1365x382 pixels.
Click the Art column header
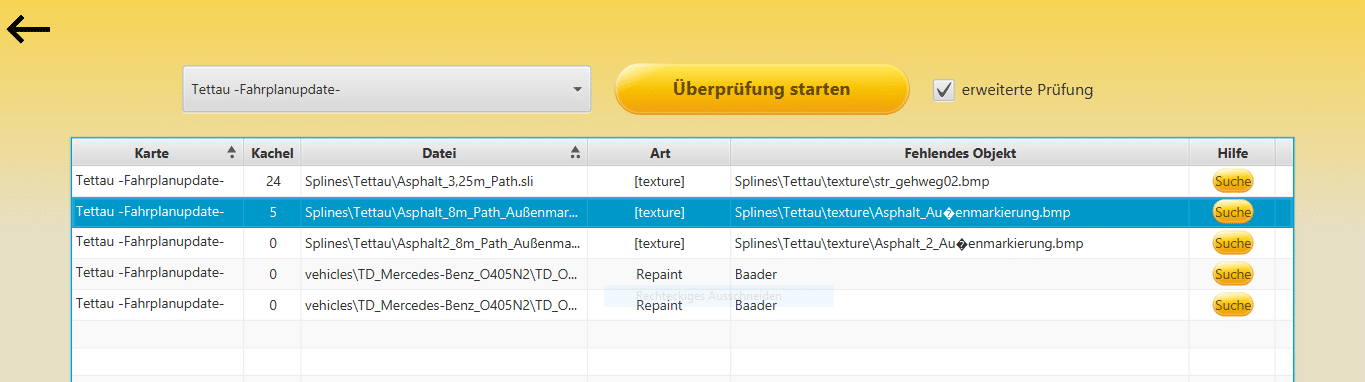659,153
